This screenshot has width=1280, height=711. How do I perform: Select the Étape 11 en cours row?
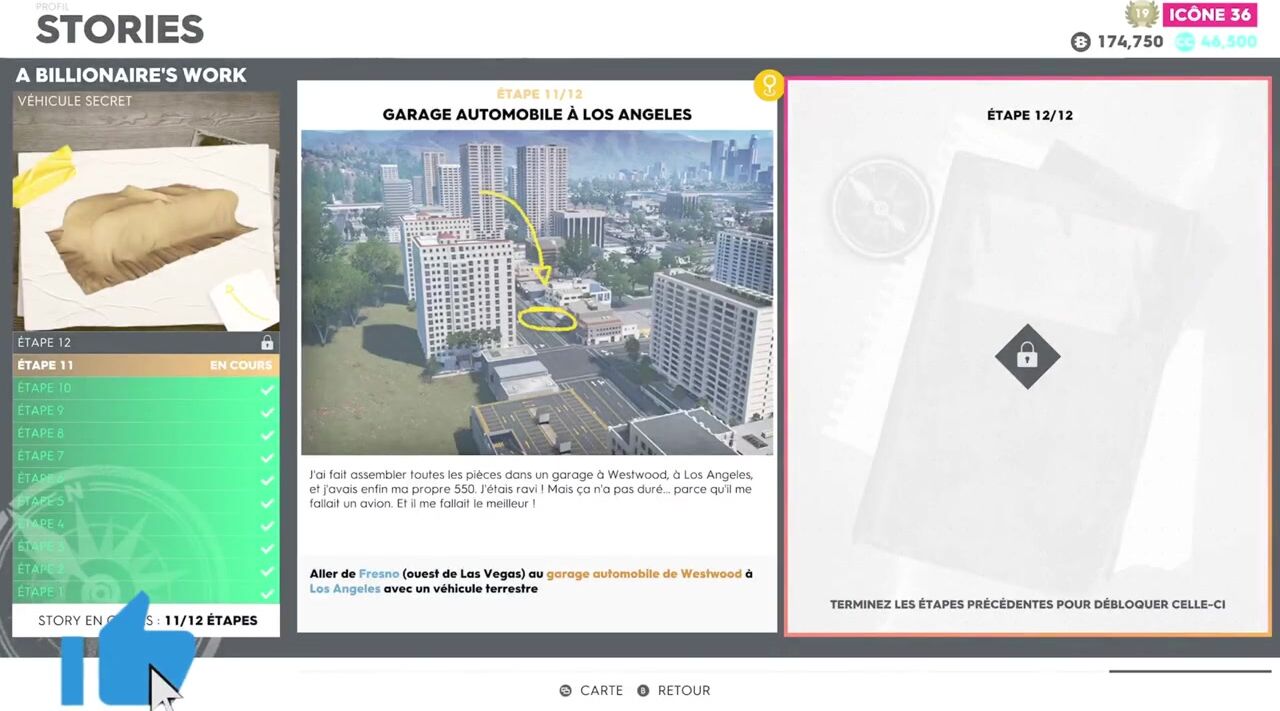tap(146, 365)
